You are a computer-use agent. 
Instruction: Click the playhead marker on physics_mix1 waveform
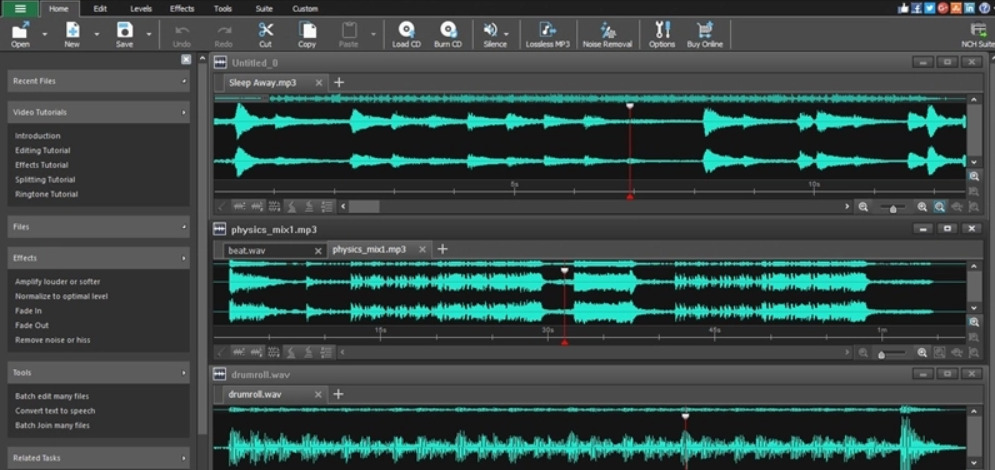[x=564, y=271]
